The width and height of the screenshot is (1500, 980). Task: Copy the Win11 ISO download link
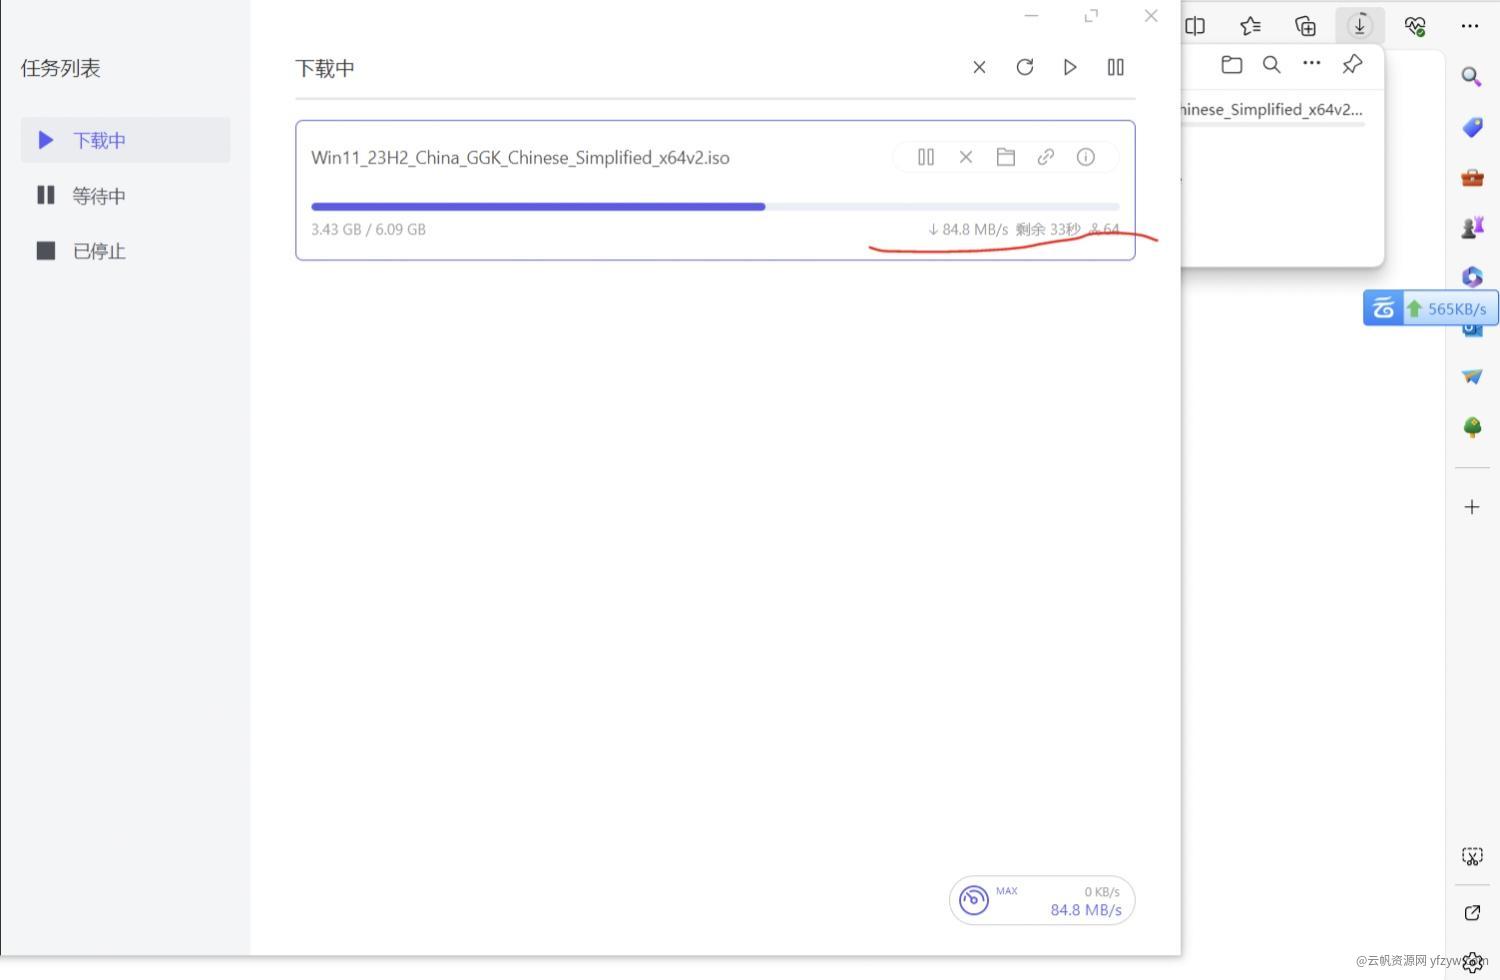pos(1046,157)
